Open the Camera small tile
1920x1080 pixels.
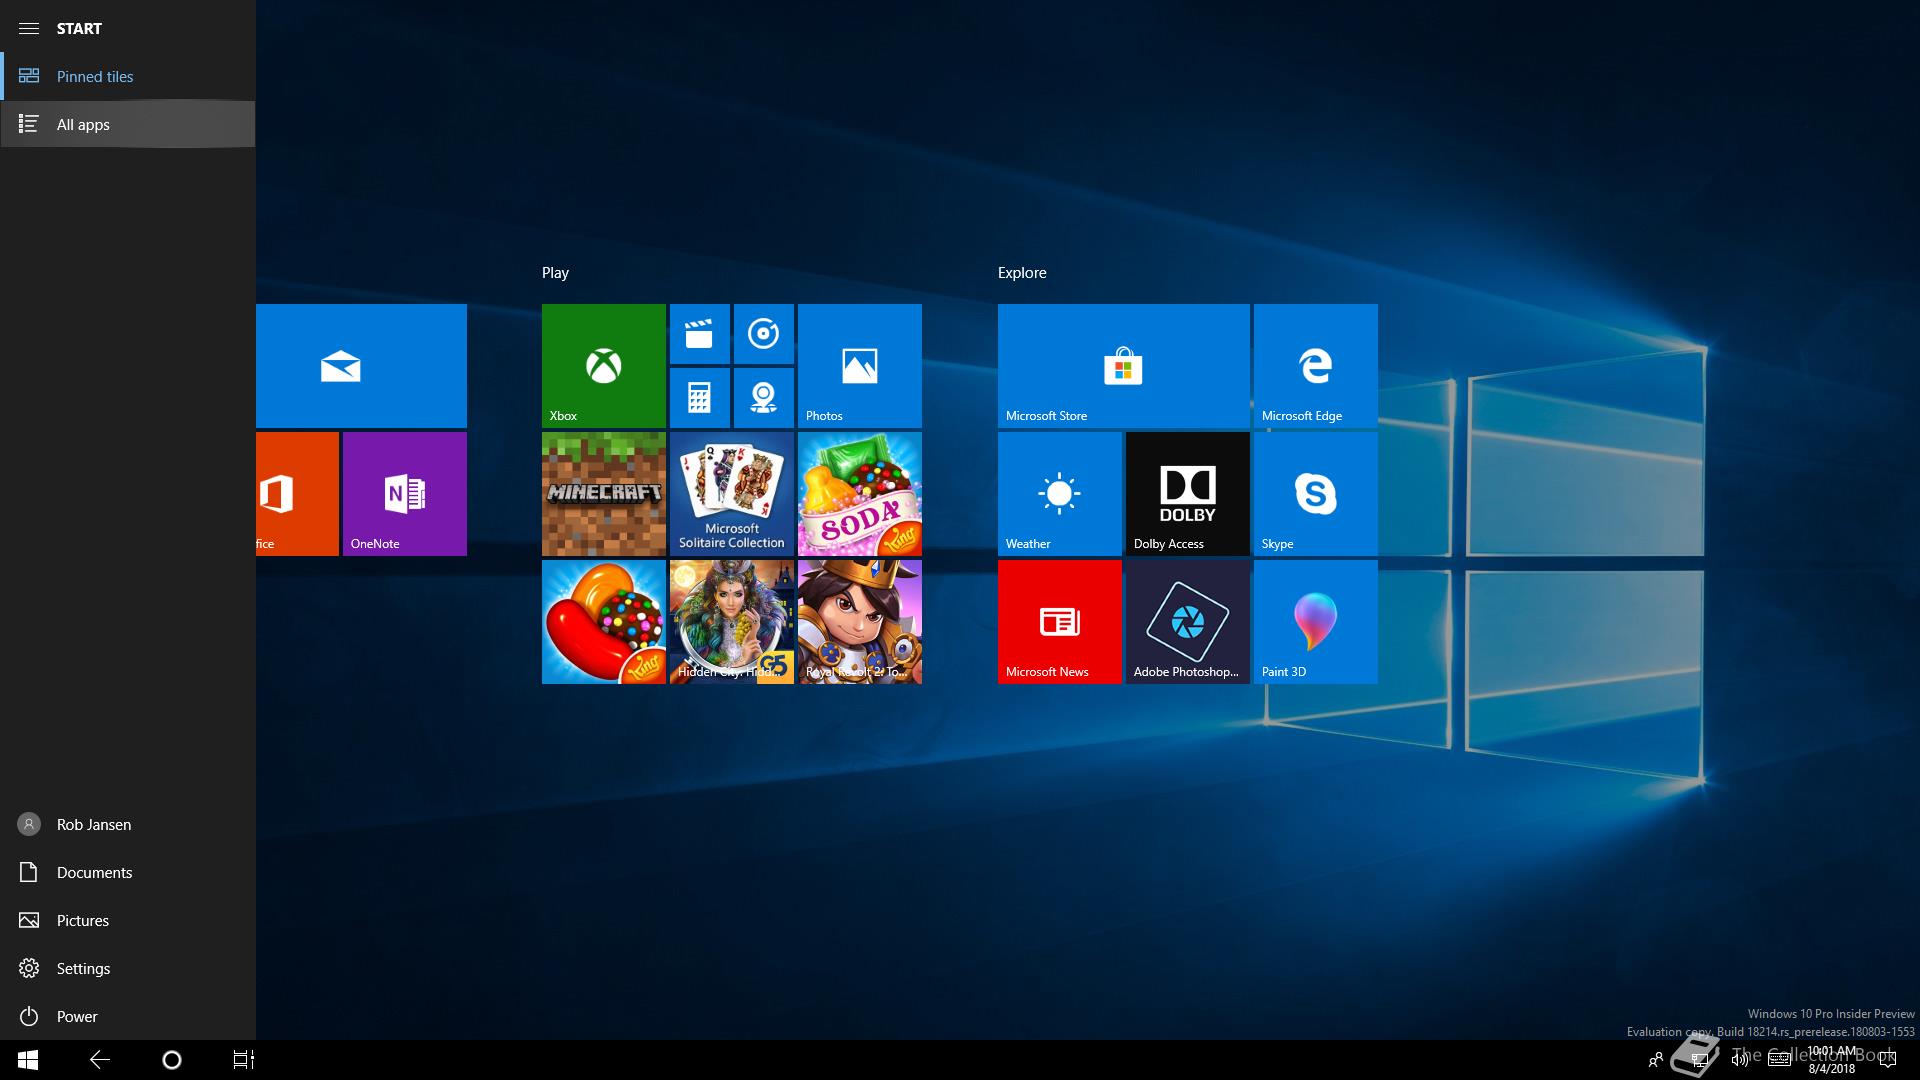click(x=763, y=397)
